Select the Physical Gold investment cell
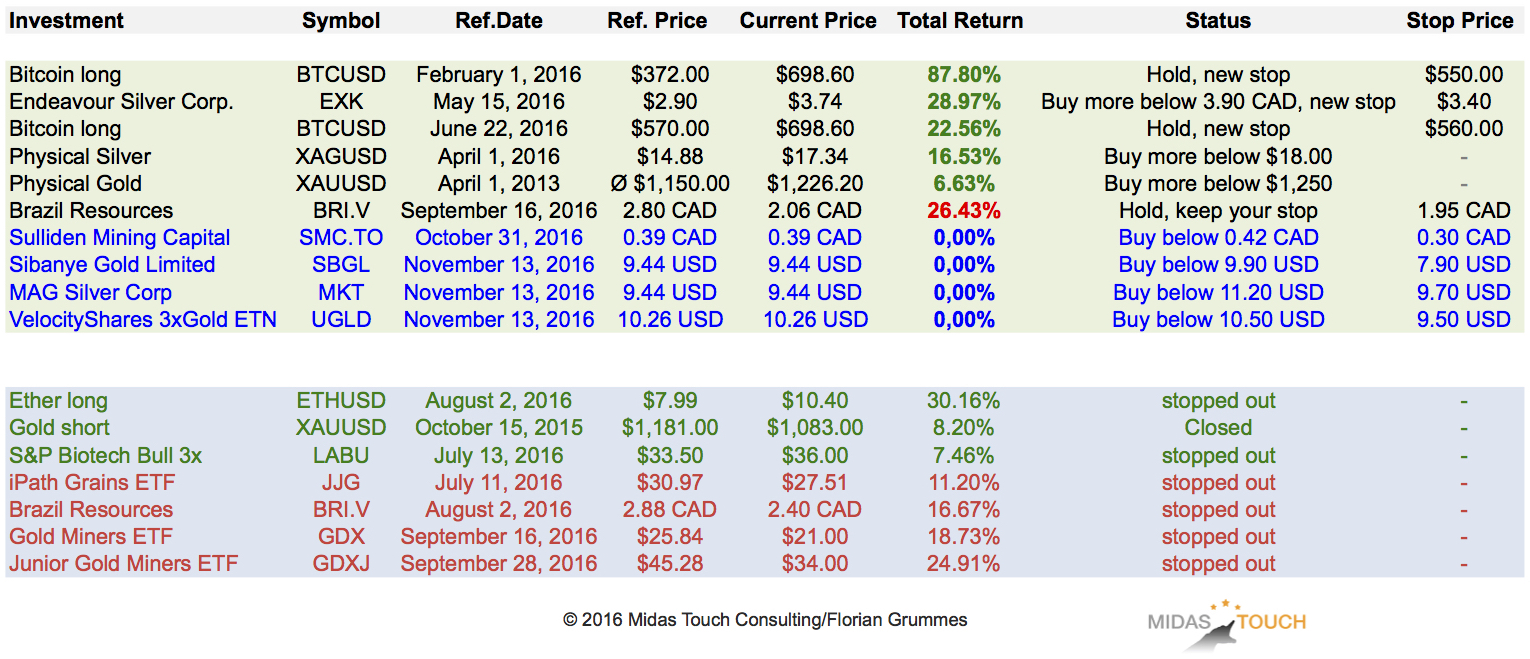The width and height of the screenshot is (1530, 659). tap(76, 184)
